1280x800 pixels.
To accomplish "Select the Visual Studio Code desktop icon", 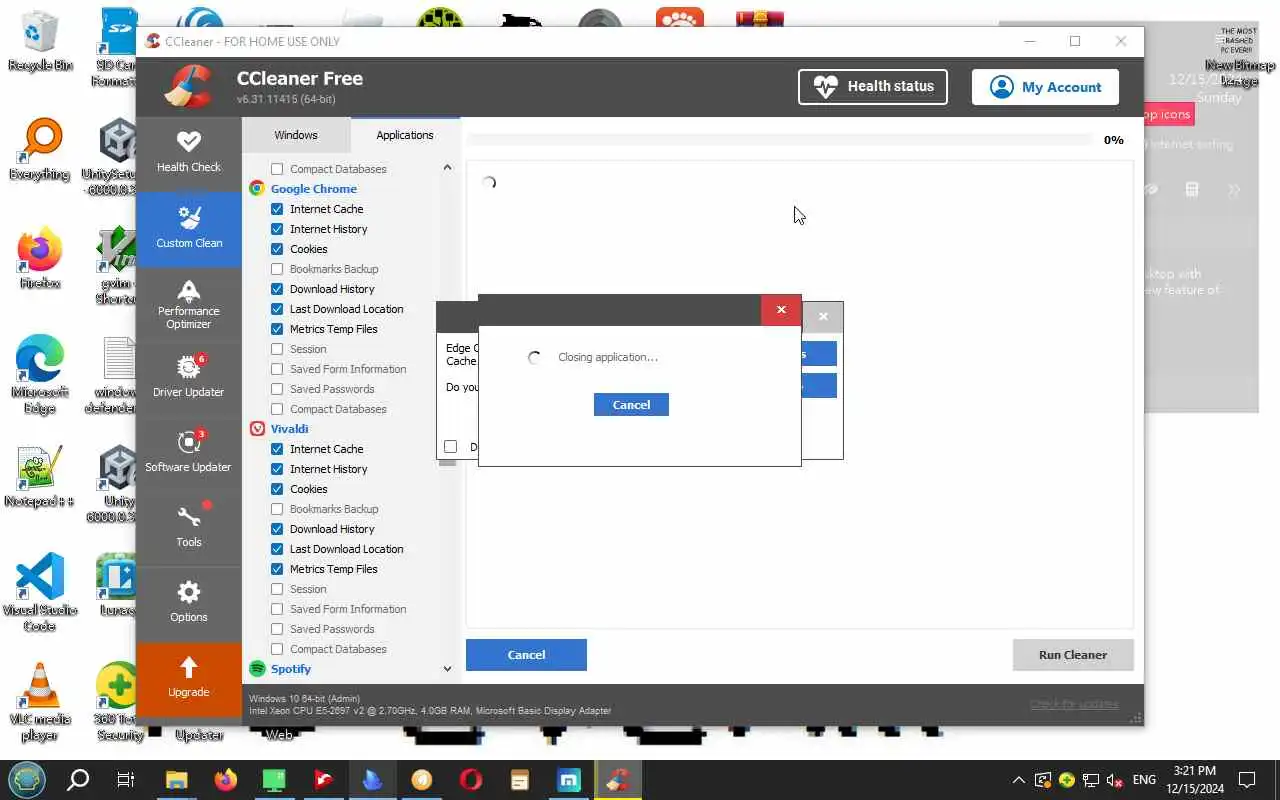I will tap(40, 592).
